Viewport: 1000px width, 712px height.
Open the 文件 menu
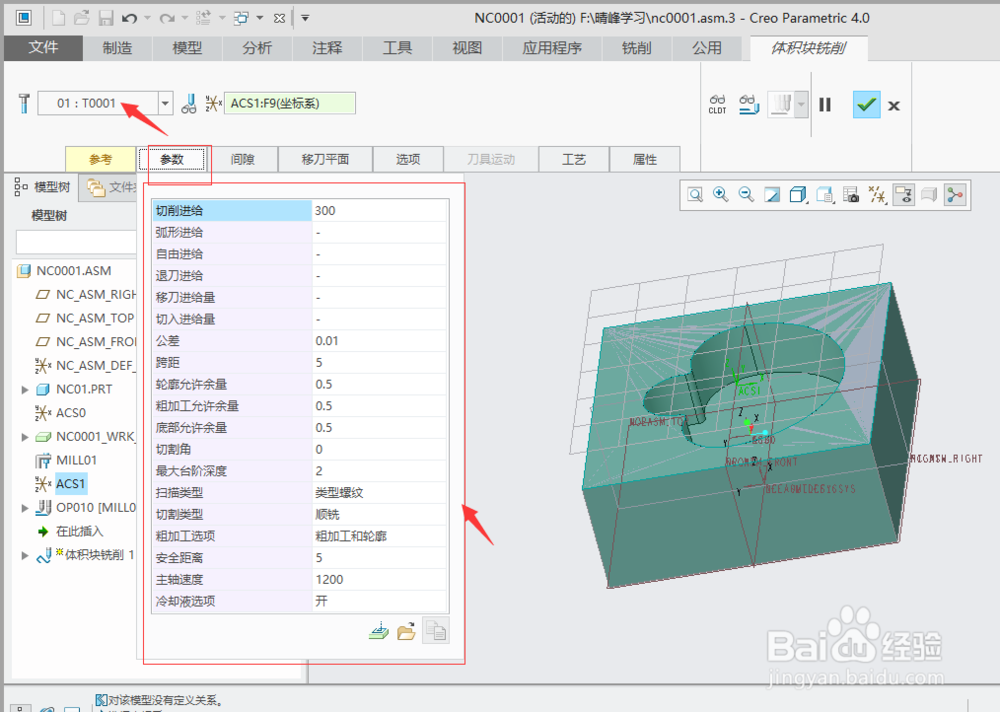[43, 48]
